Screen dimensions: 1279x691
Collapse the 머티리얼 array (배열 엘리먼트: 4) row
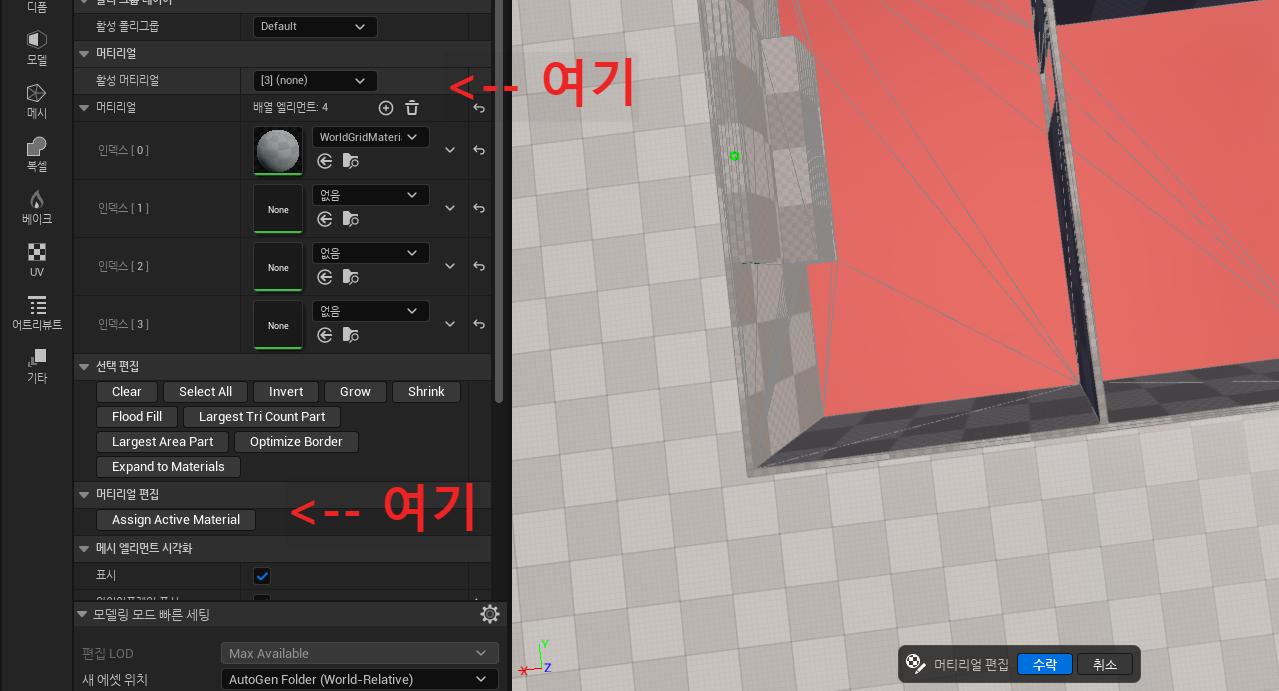click(84, 107)
